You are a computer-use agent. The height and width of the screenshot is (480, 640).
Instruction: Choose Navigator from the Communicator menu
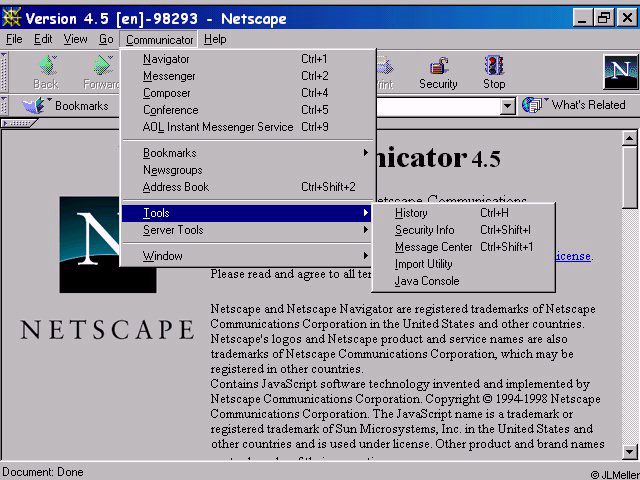click(x=247, y=59)
